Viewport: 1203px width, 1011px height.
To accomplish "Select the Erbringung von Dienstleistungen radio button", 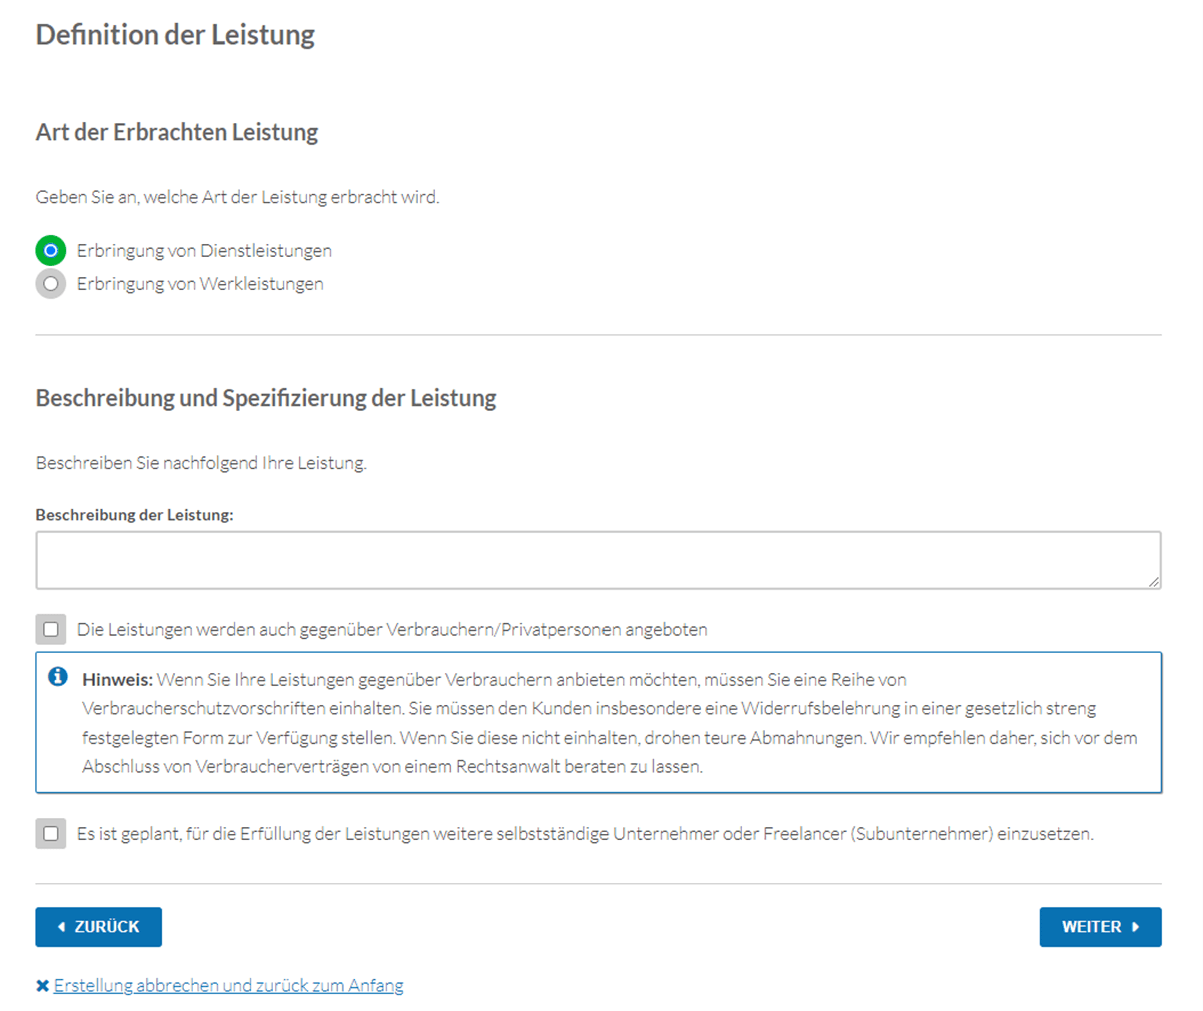I will tap(51, 250).
